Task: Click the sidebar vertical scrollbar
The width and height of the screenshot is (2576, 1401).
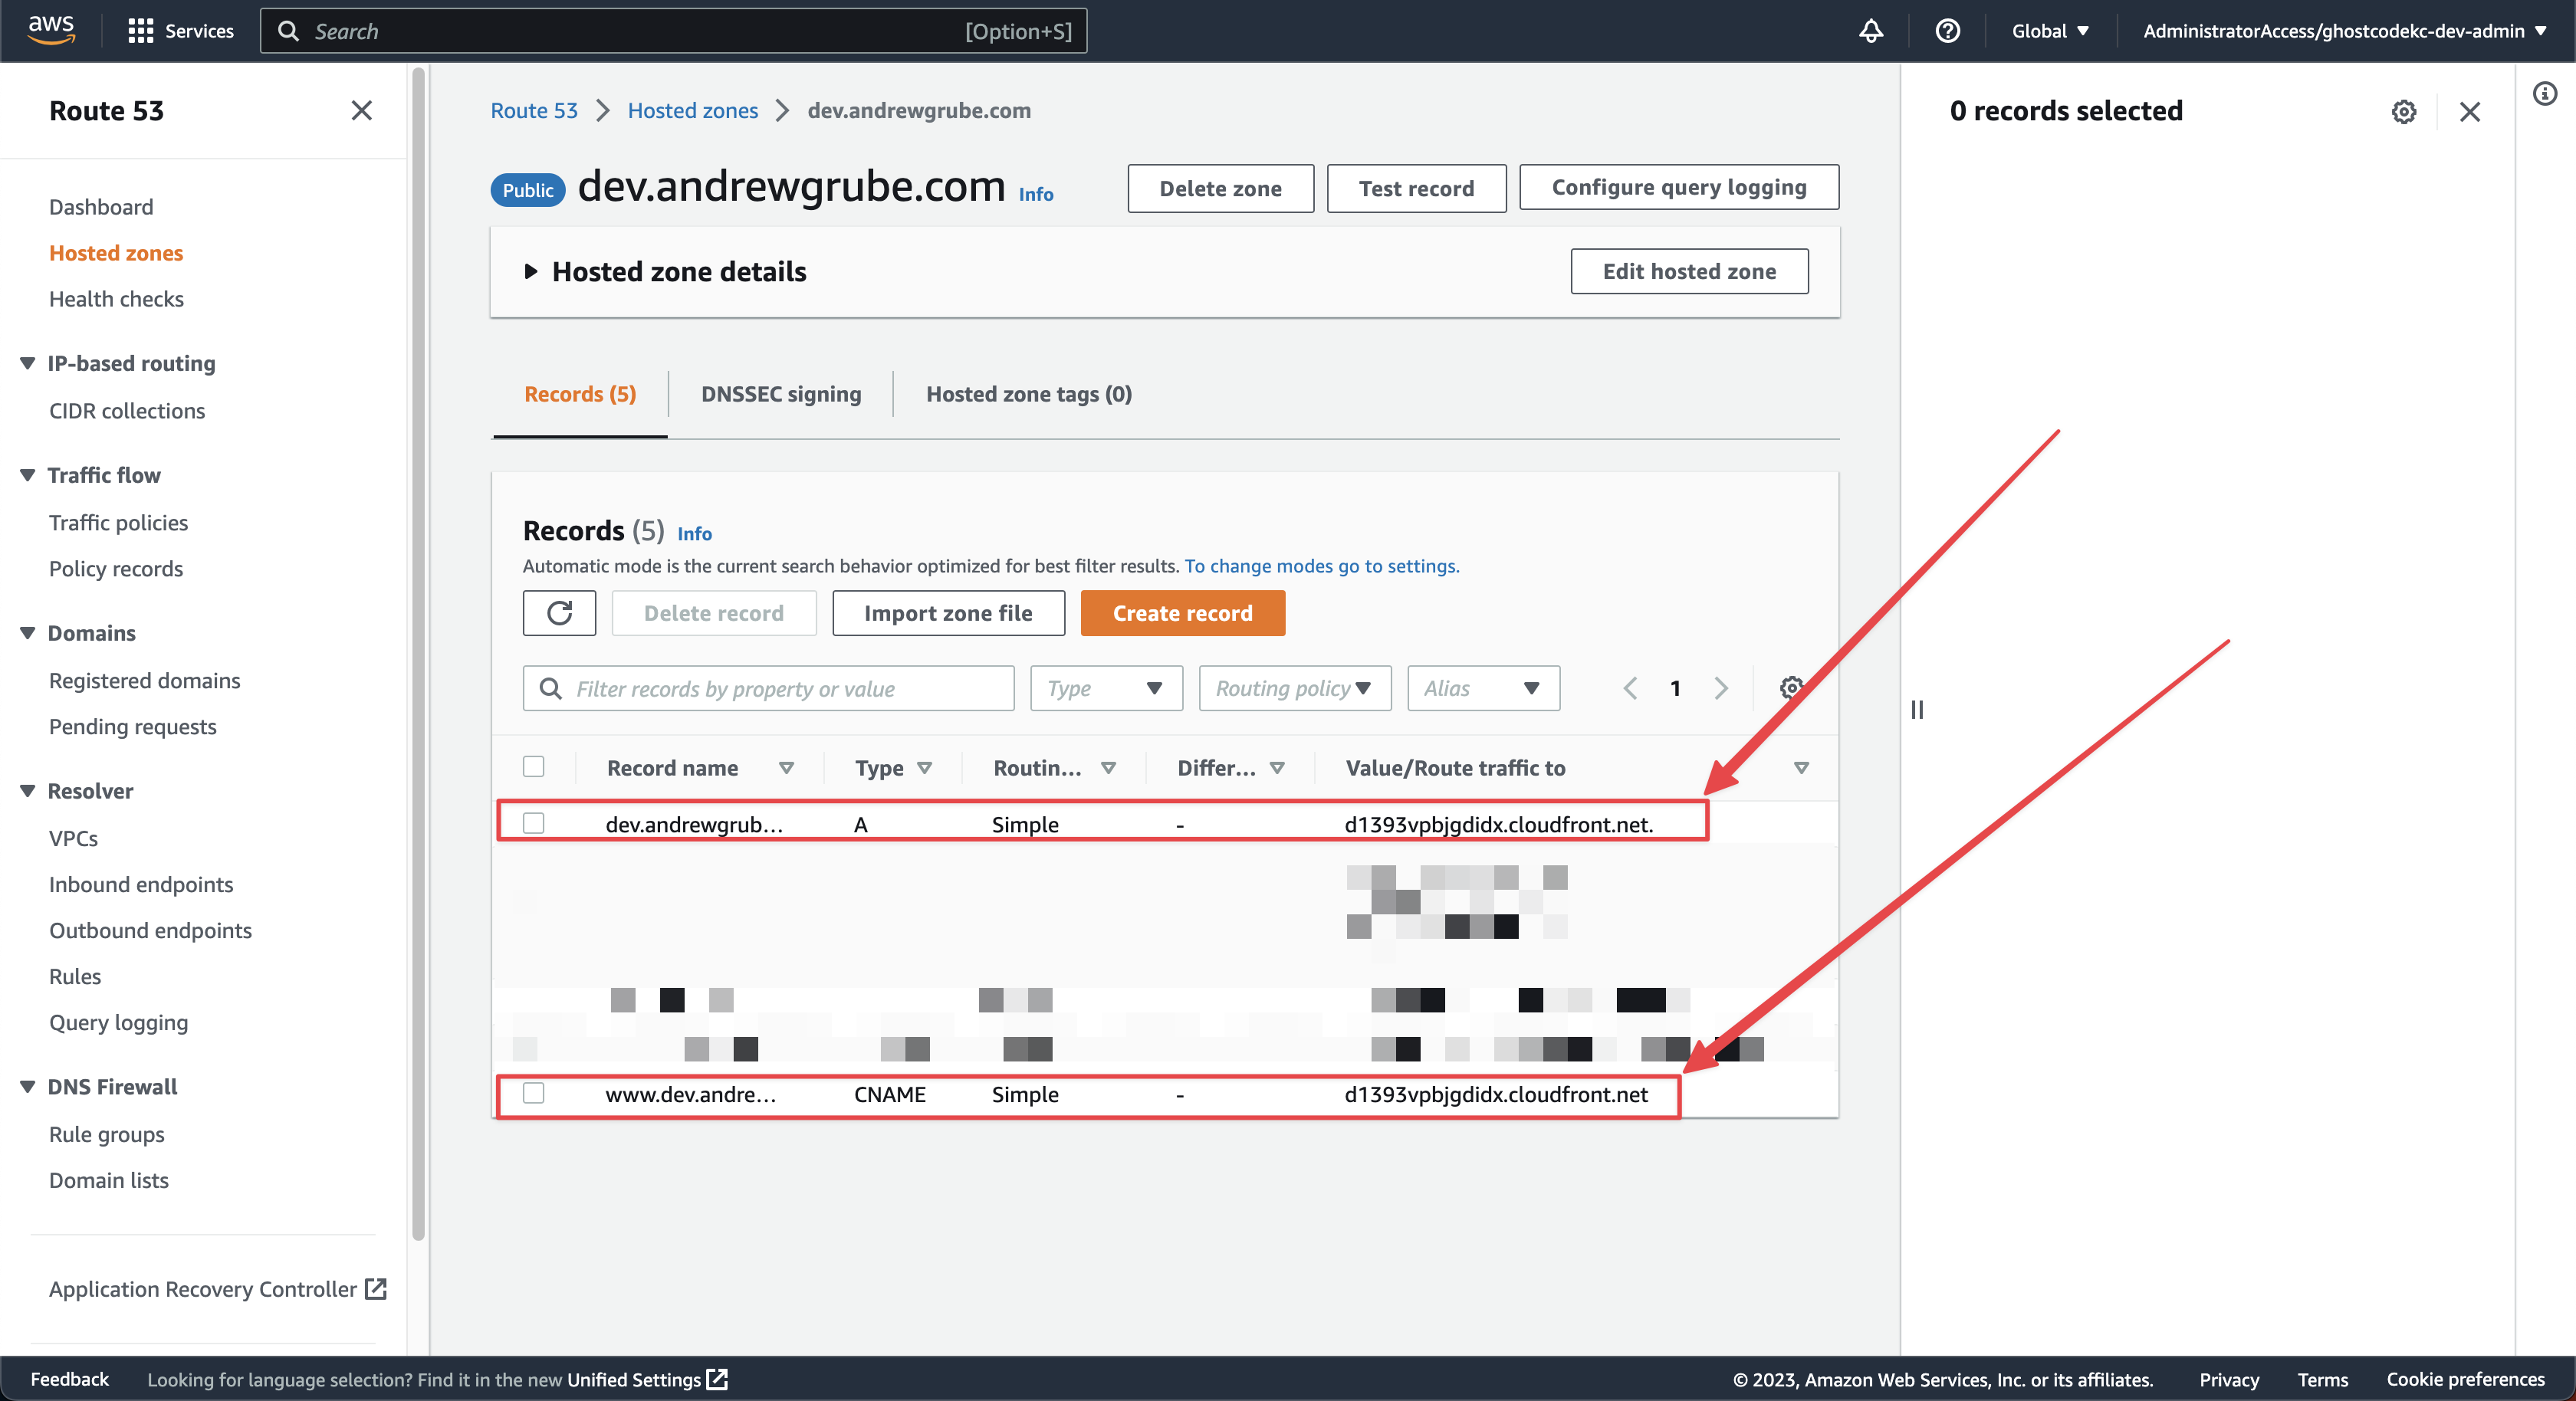Action: click(x=418, y=655)
